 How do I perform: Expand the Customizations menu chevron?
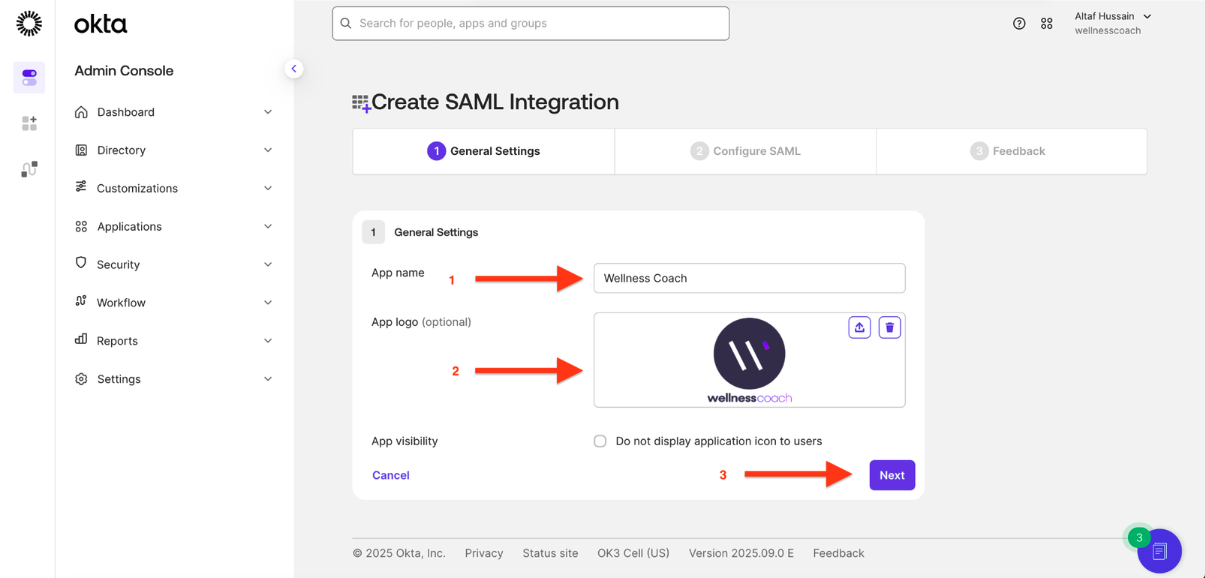click(268, 188)
